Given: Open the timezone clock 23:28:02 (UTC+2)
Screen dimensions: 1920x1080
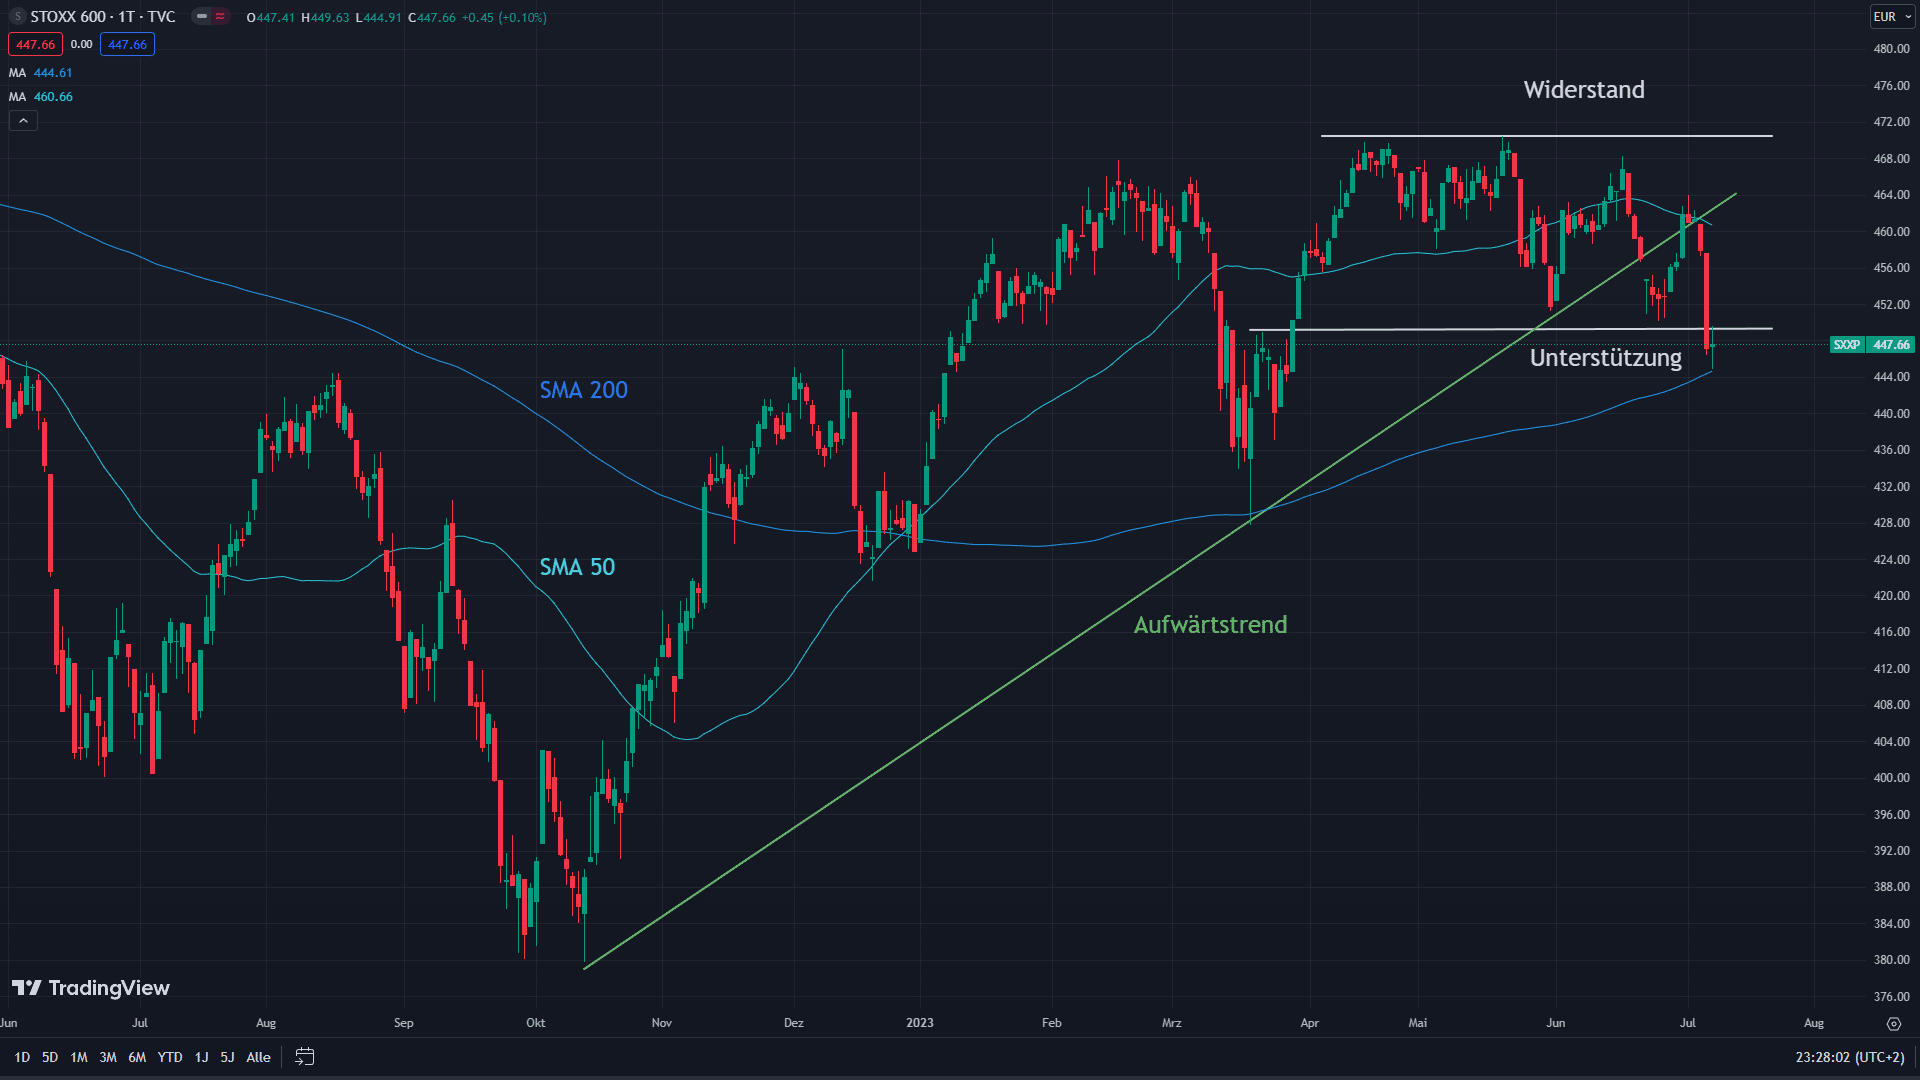Looking at the screenshot, I should (1850, 1057).
